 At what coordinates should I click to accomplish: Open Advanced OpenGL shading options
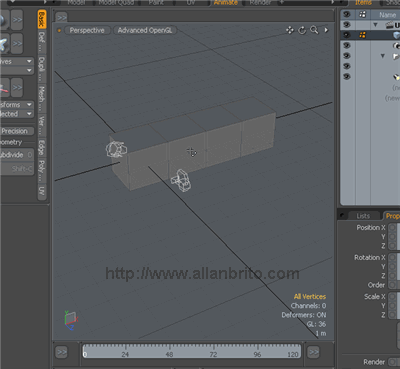coord(145,30)
